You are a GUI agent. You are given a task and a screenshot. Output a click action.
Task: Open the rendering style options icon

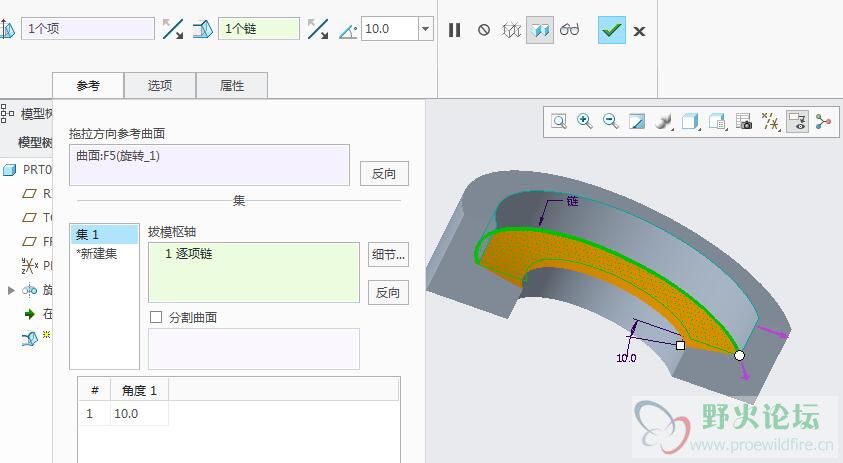click(x=664, y=122)
